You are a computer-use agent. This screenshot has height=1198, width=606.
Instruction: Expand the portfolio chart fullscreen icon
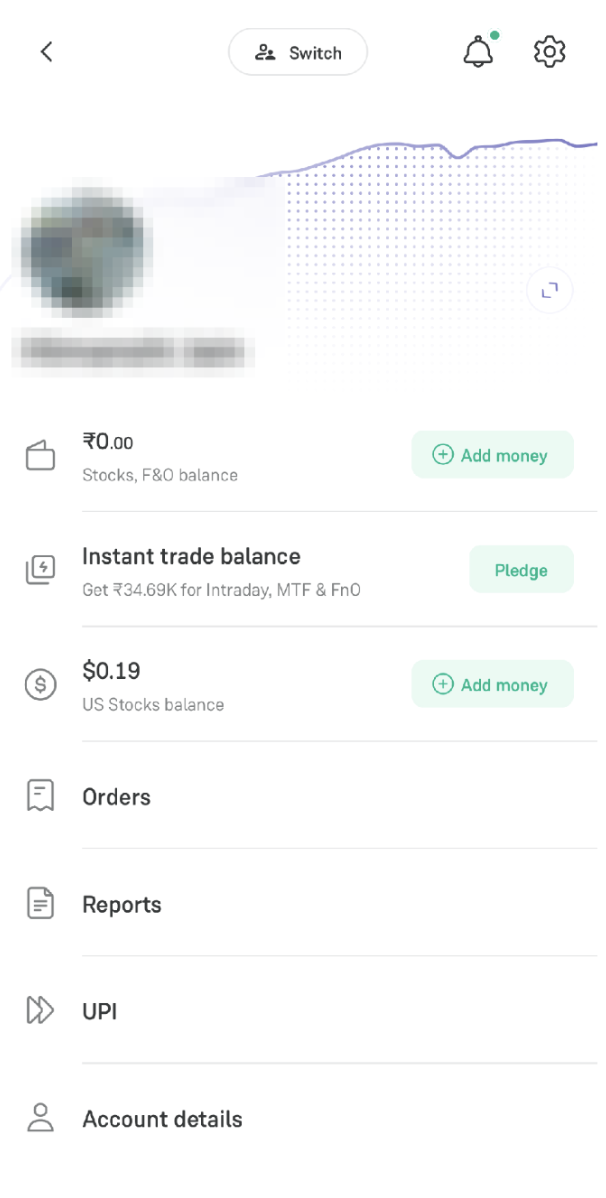pos(550,290)
